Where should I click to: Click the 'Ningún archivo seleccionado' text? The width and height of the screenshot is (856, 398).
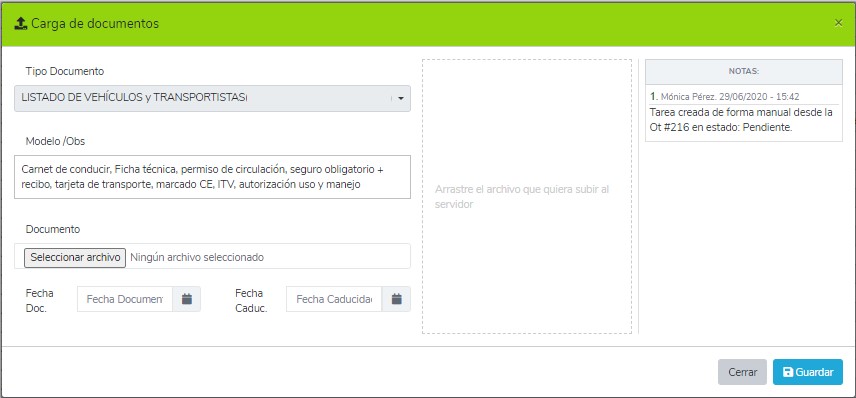point(197,257)
